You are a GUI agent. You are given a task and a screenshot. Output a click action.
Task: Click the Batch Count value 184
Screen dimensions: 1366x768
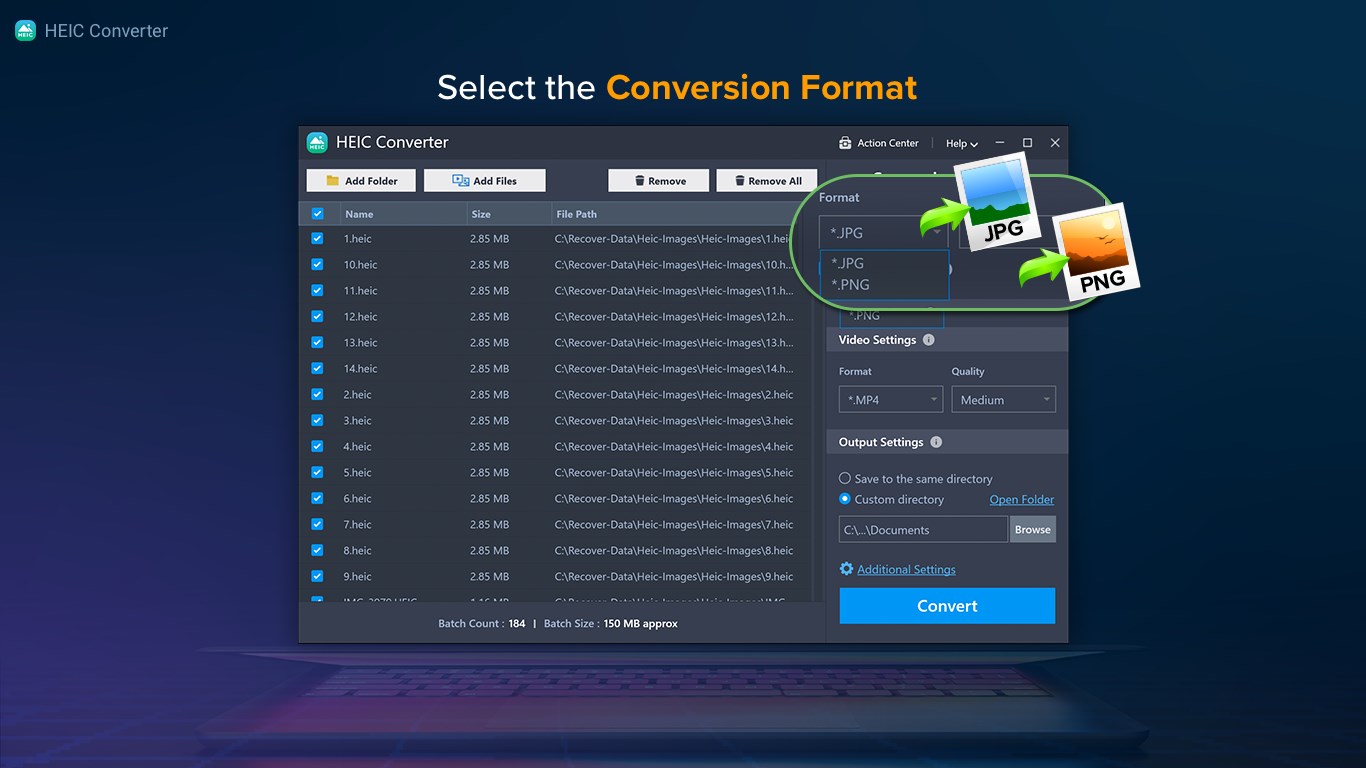point(517,624)
